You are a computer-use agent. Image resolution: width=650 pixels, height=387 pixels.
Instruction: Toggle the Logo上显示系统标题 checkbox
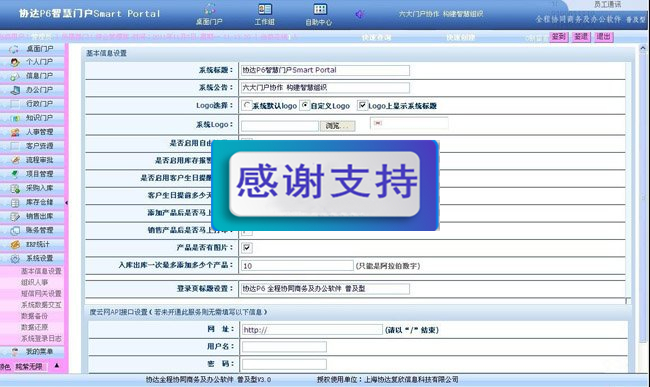[x=362, y=105]
